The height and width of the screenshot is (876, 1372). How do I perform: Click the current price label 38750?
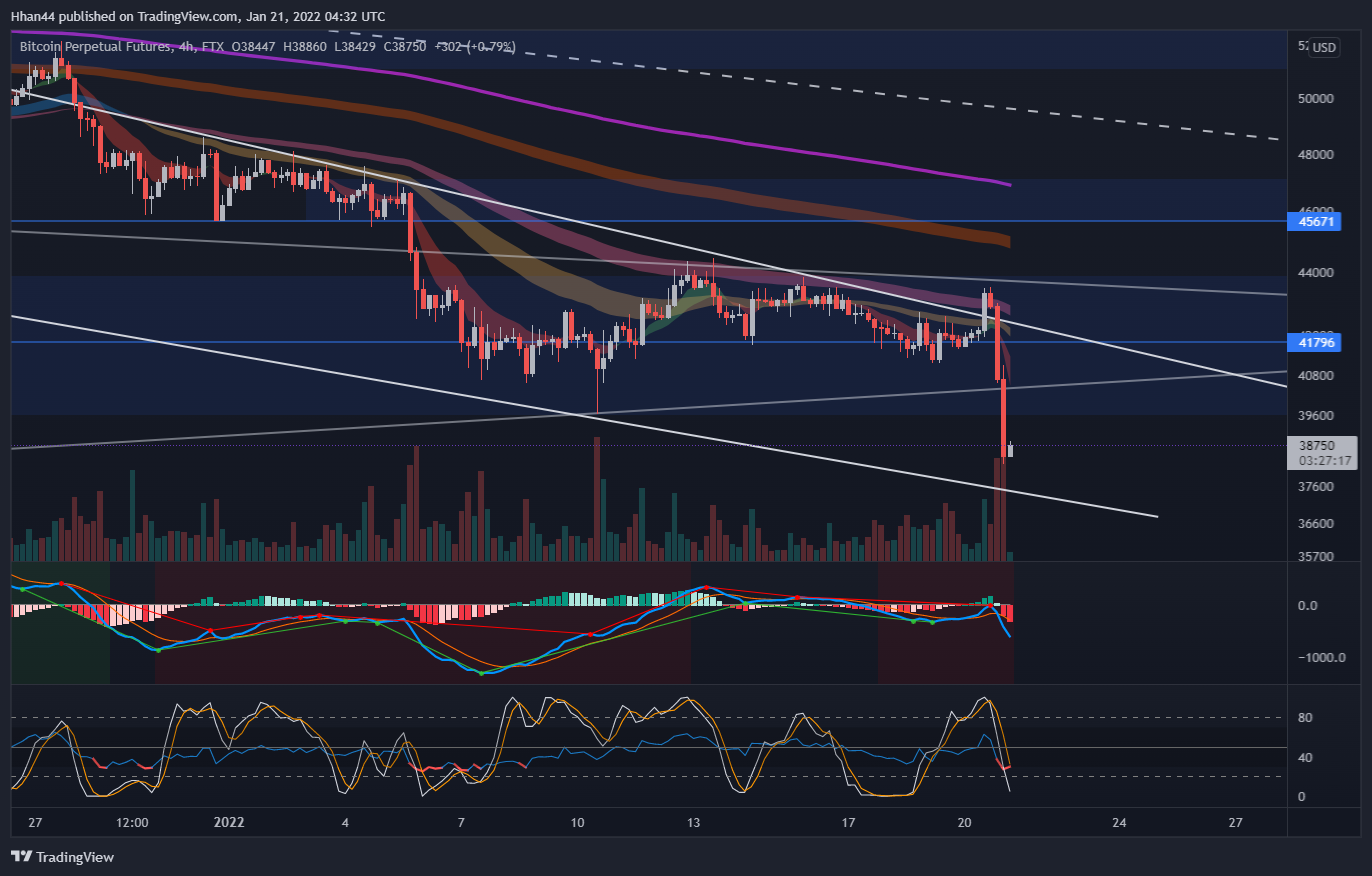coord(1318,446)
